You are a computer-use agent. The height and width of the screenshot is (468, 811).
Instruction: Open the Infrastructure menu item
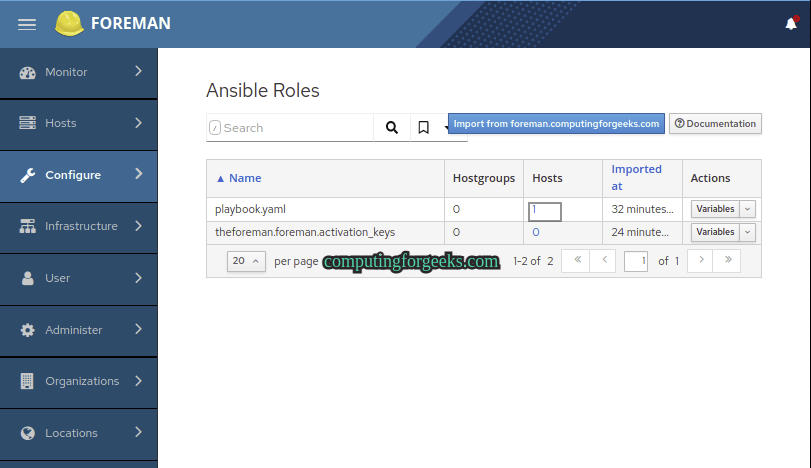79,227
